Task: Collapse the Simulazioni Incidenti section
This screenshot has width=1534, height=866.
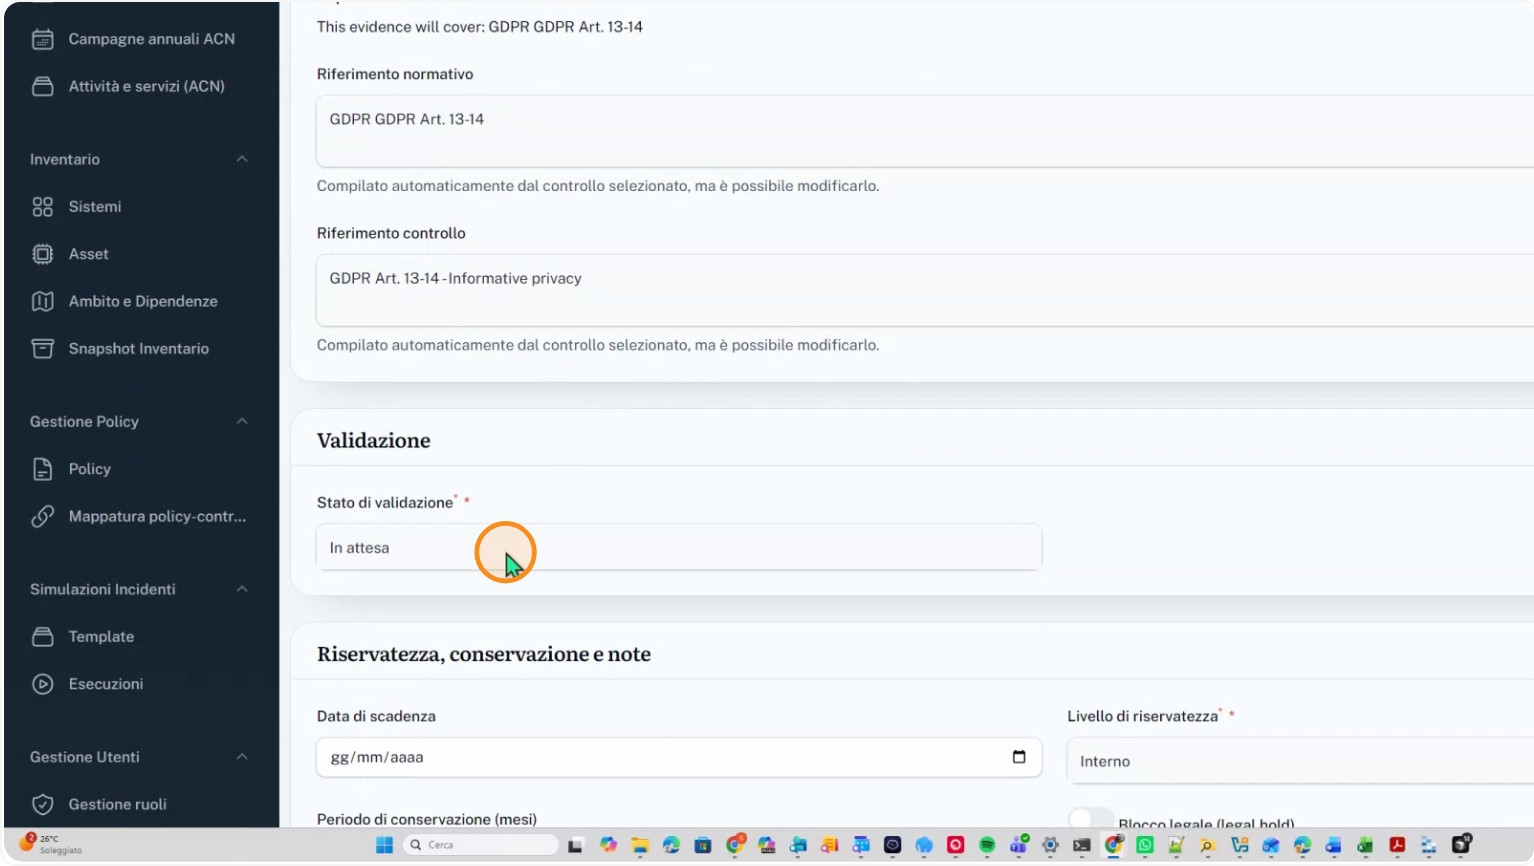Action: pos(242,589)
